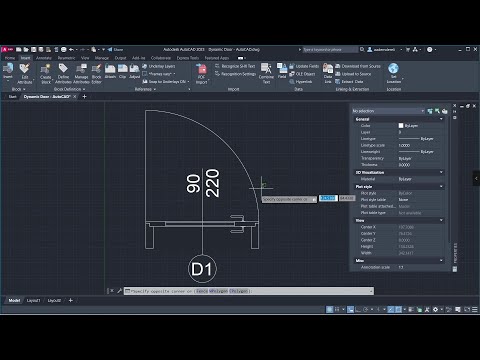
Task: Click the Create Block tool
Action: click(x=46, y=73)
